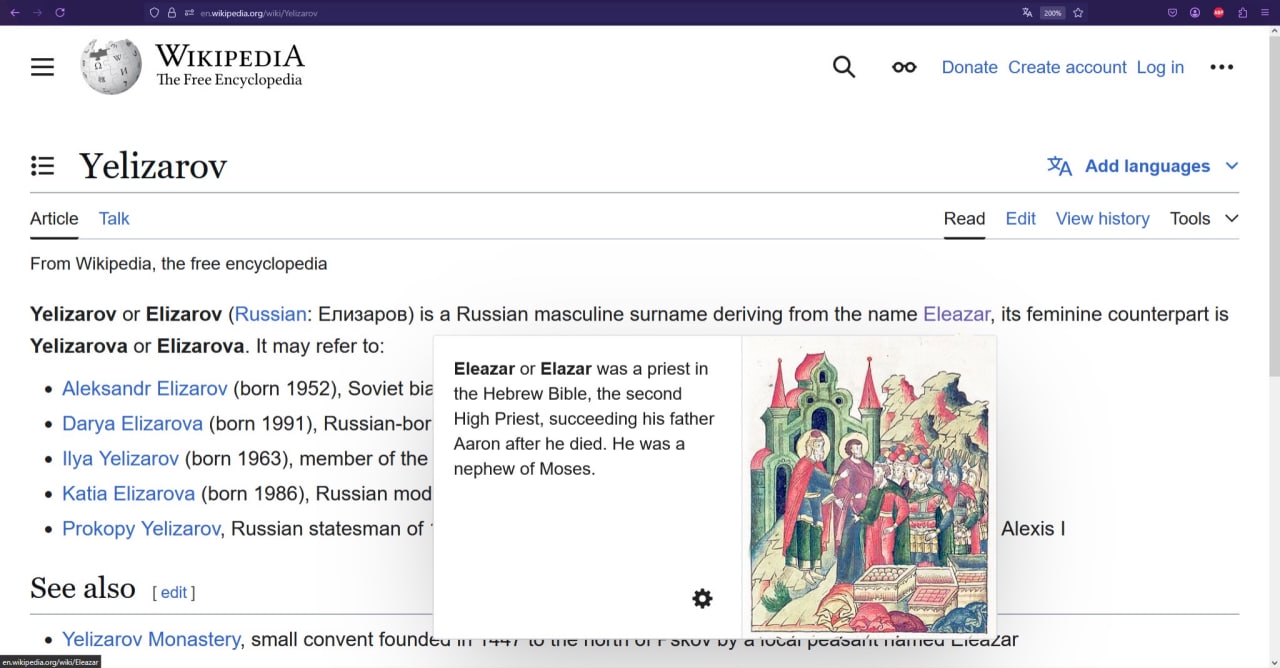The height and width of the screenshot is (668, 1280).
Task: Open the Firefox application menu
Action: (1265, 13)
